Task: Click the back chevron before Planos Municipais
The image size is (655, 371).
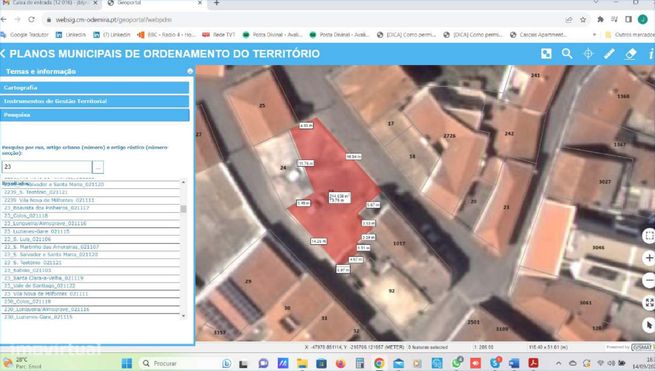Action: pyautogui.click(x=3, y=53)
